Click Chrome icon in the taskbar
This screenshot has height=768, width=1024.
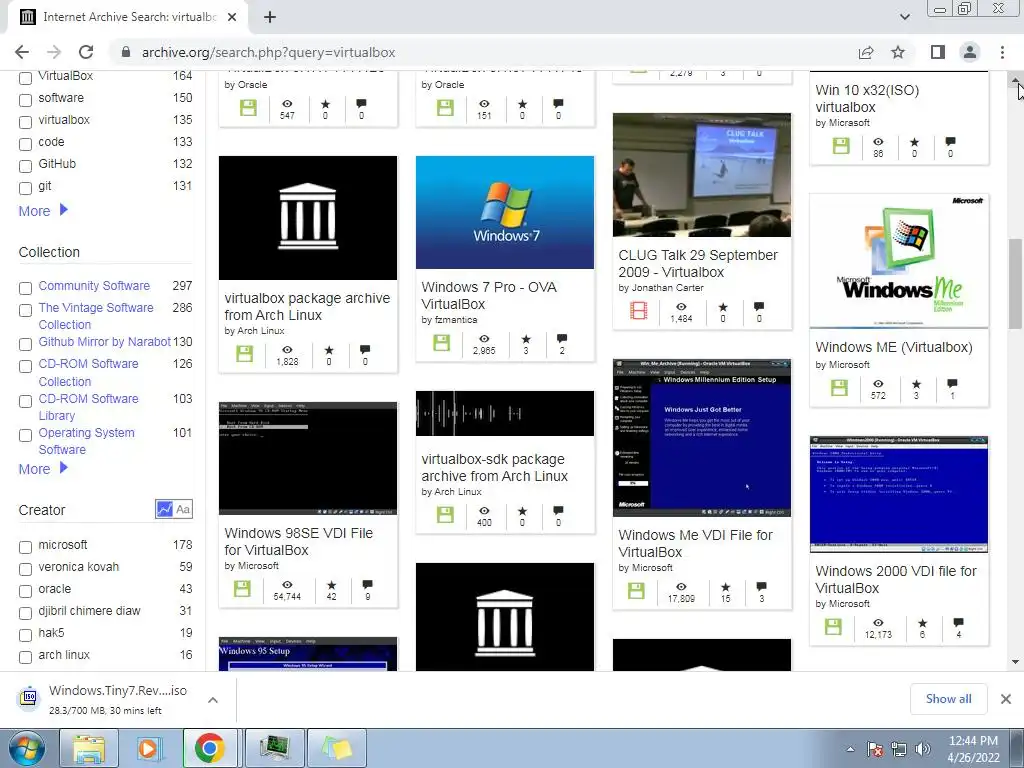click(x=210, y=748)
